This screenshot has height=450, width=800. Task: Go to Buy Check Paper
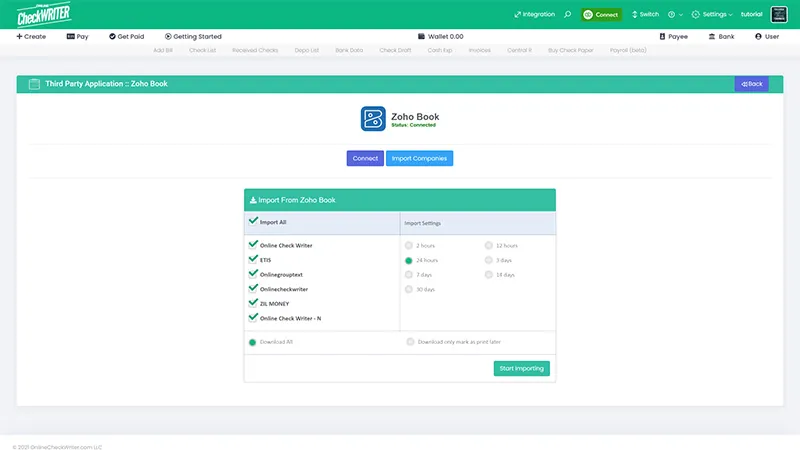570,50
